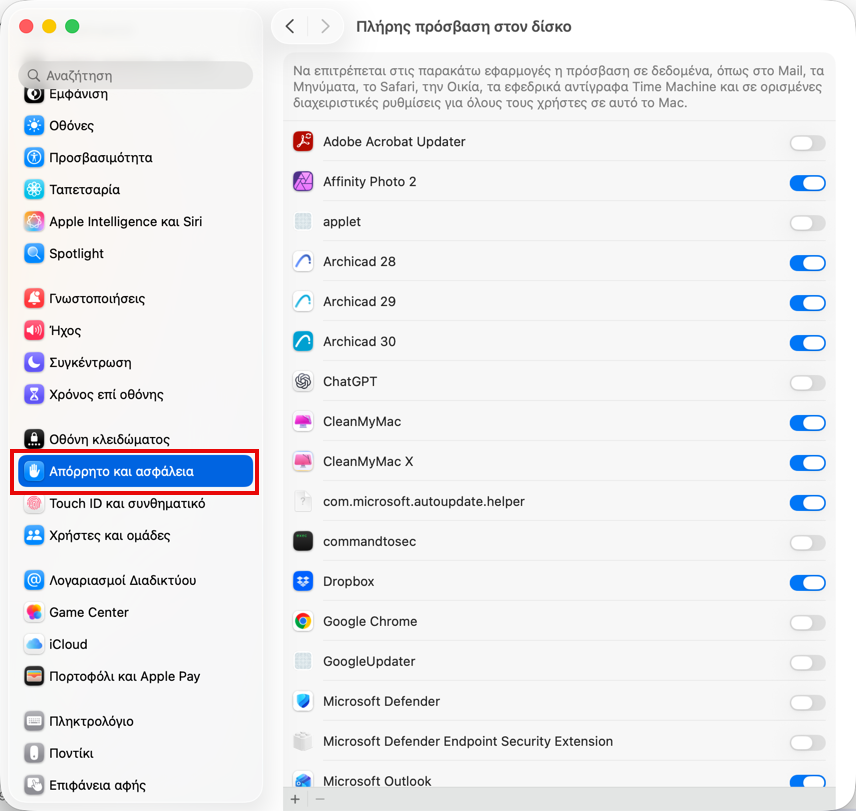856x811 pixels.
Task: Open Πορτοφόλι και Apple Pay settings
Action: (135, 676)
